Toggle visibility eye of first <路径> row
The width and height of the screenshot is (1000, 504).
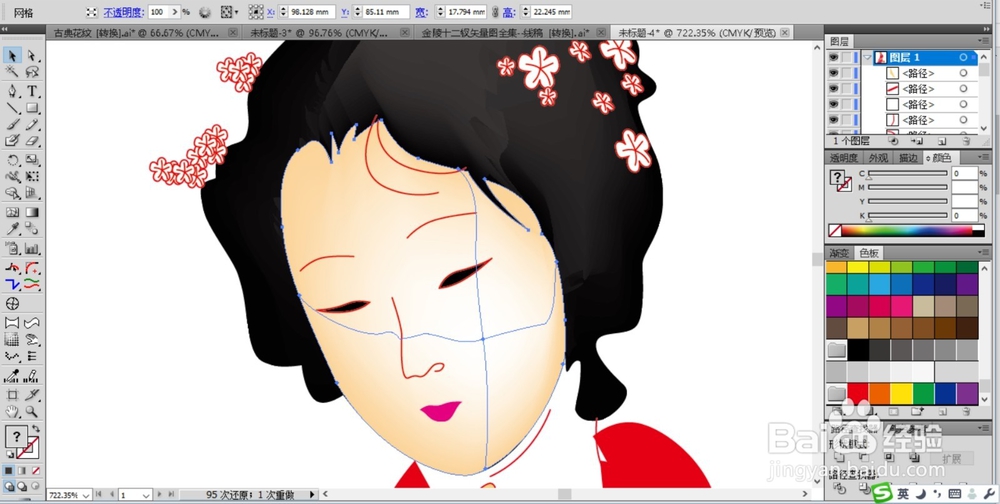[834, 73]
